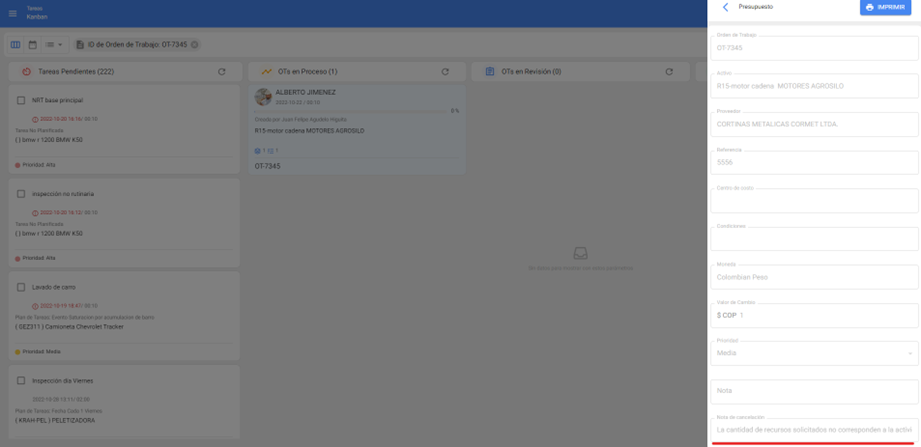Select the Lavado de carro checkbox
Screen dimensions: 921x447
(21, 287)
